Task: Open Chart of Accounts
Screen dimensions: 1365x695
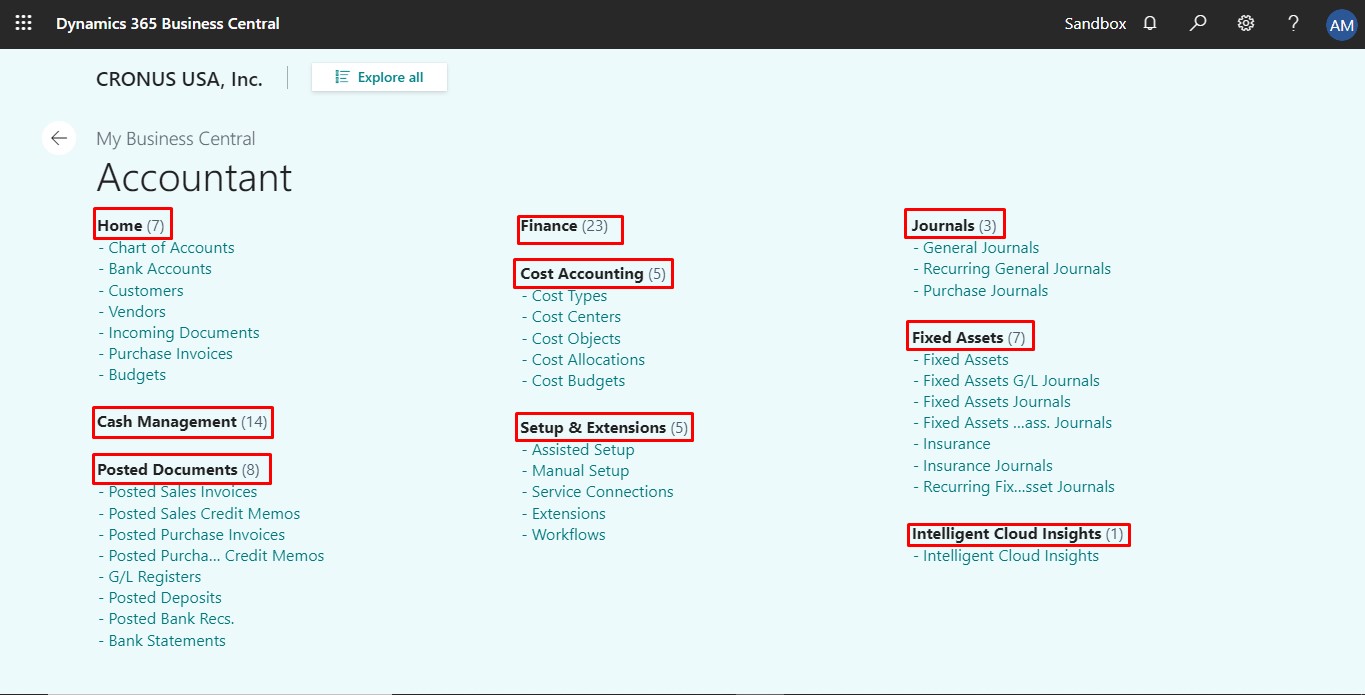Action: tap(171, 248)
